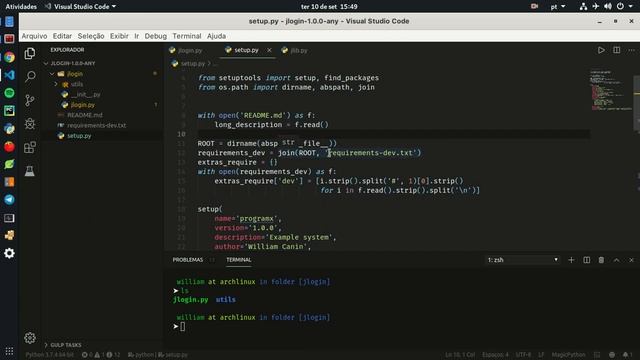This screenshot has height=360, width=640.
Task: Open the Terminal menu
Action: 187,36
